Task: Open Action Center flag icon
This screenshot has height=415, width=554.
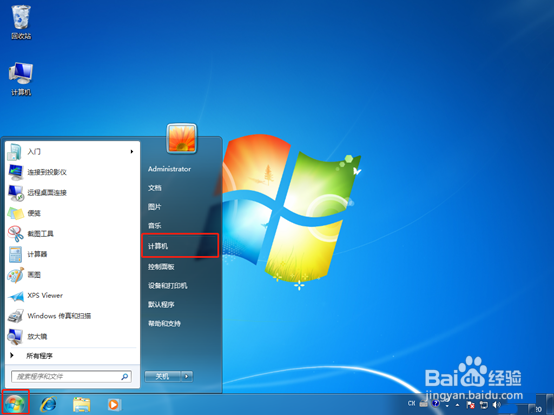Action: click(x=471, y=405)
